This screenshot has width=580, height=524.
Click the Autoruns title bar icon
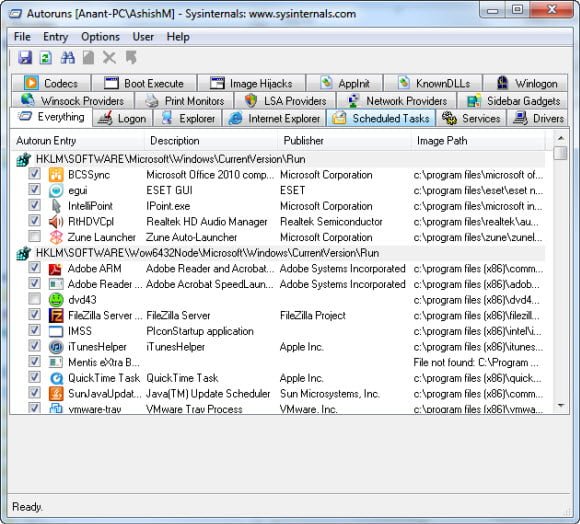point(15,14)
